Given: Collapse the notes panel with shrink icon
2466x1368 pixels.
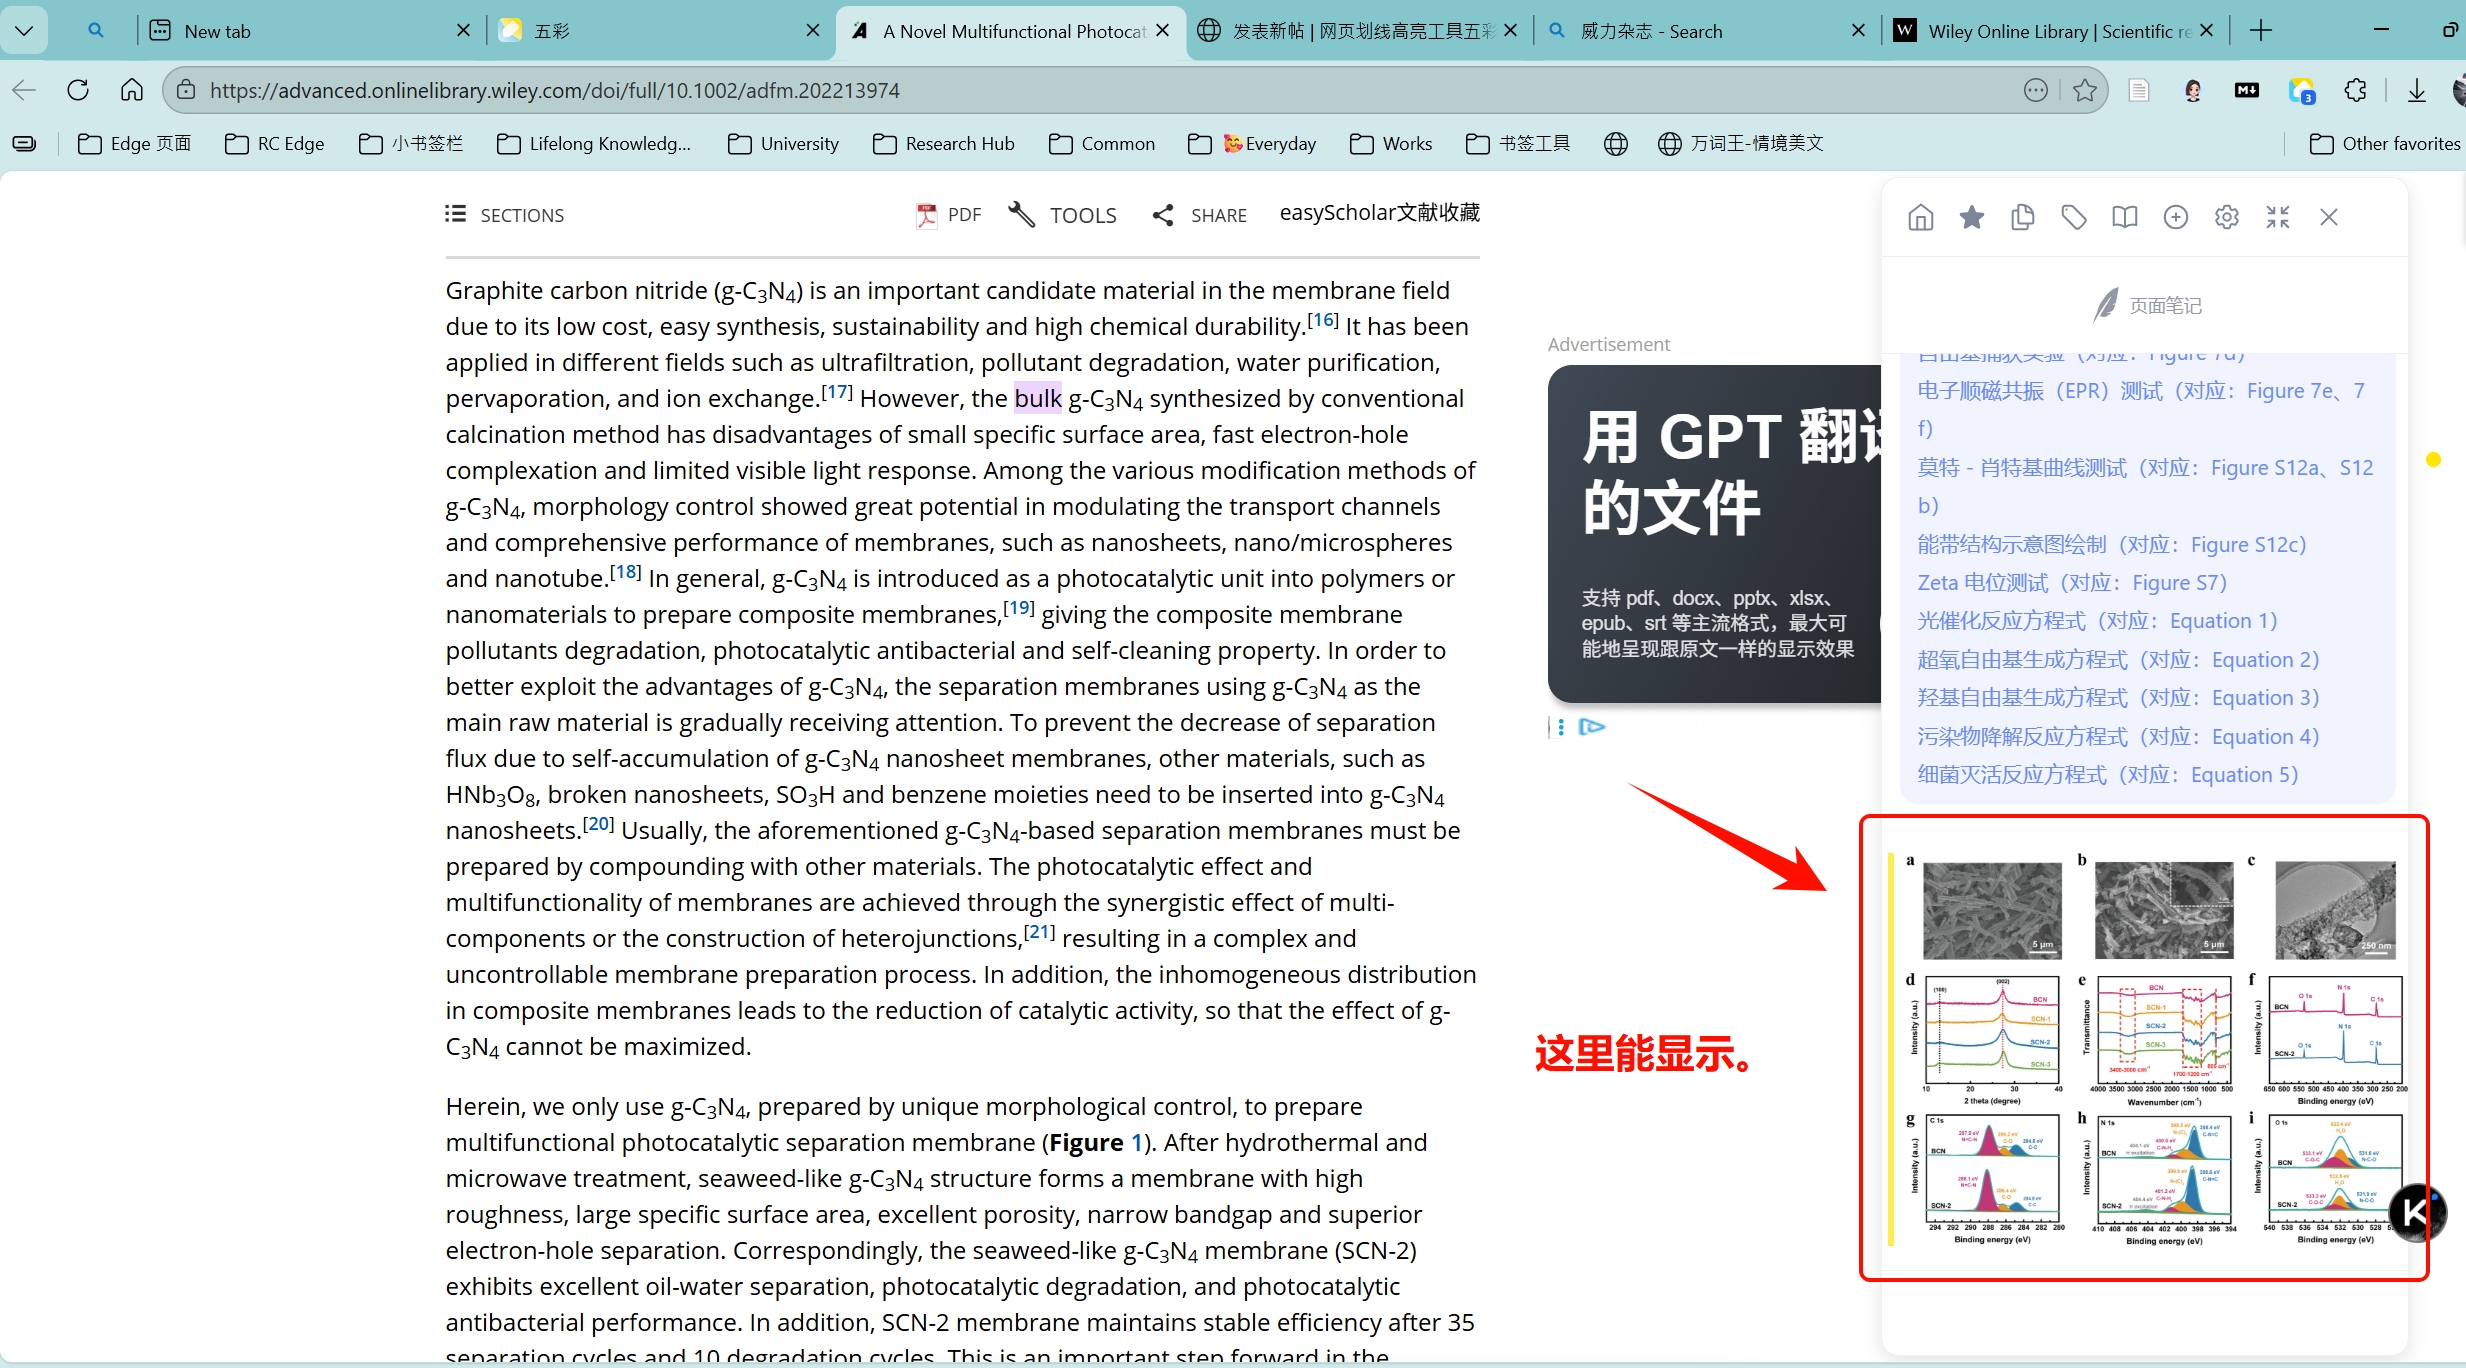Looking at the screenshot, I should [x=2277, y=217].
